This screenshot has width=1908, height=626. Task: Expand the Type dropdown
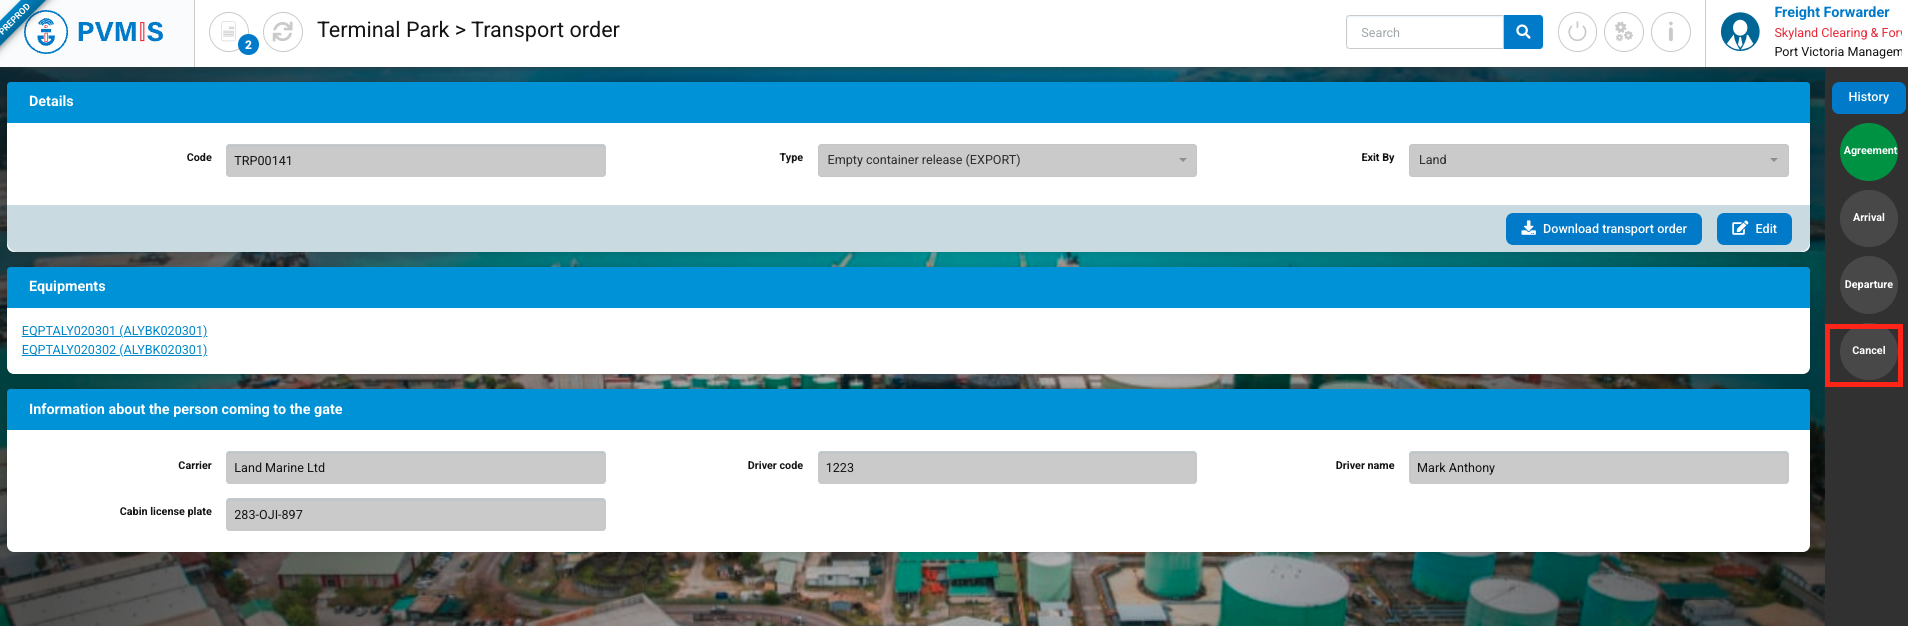[x=1006, y=160]
